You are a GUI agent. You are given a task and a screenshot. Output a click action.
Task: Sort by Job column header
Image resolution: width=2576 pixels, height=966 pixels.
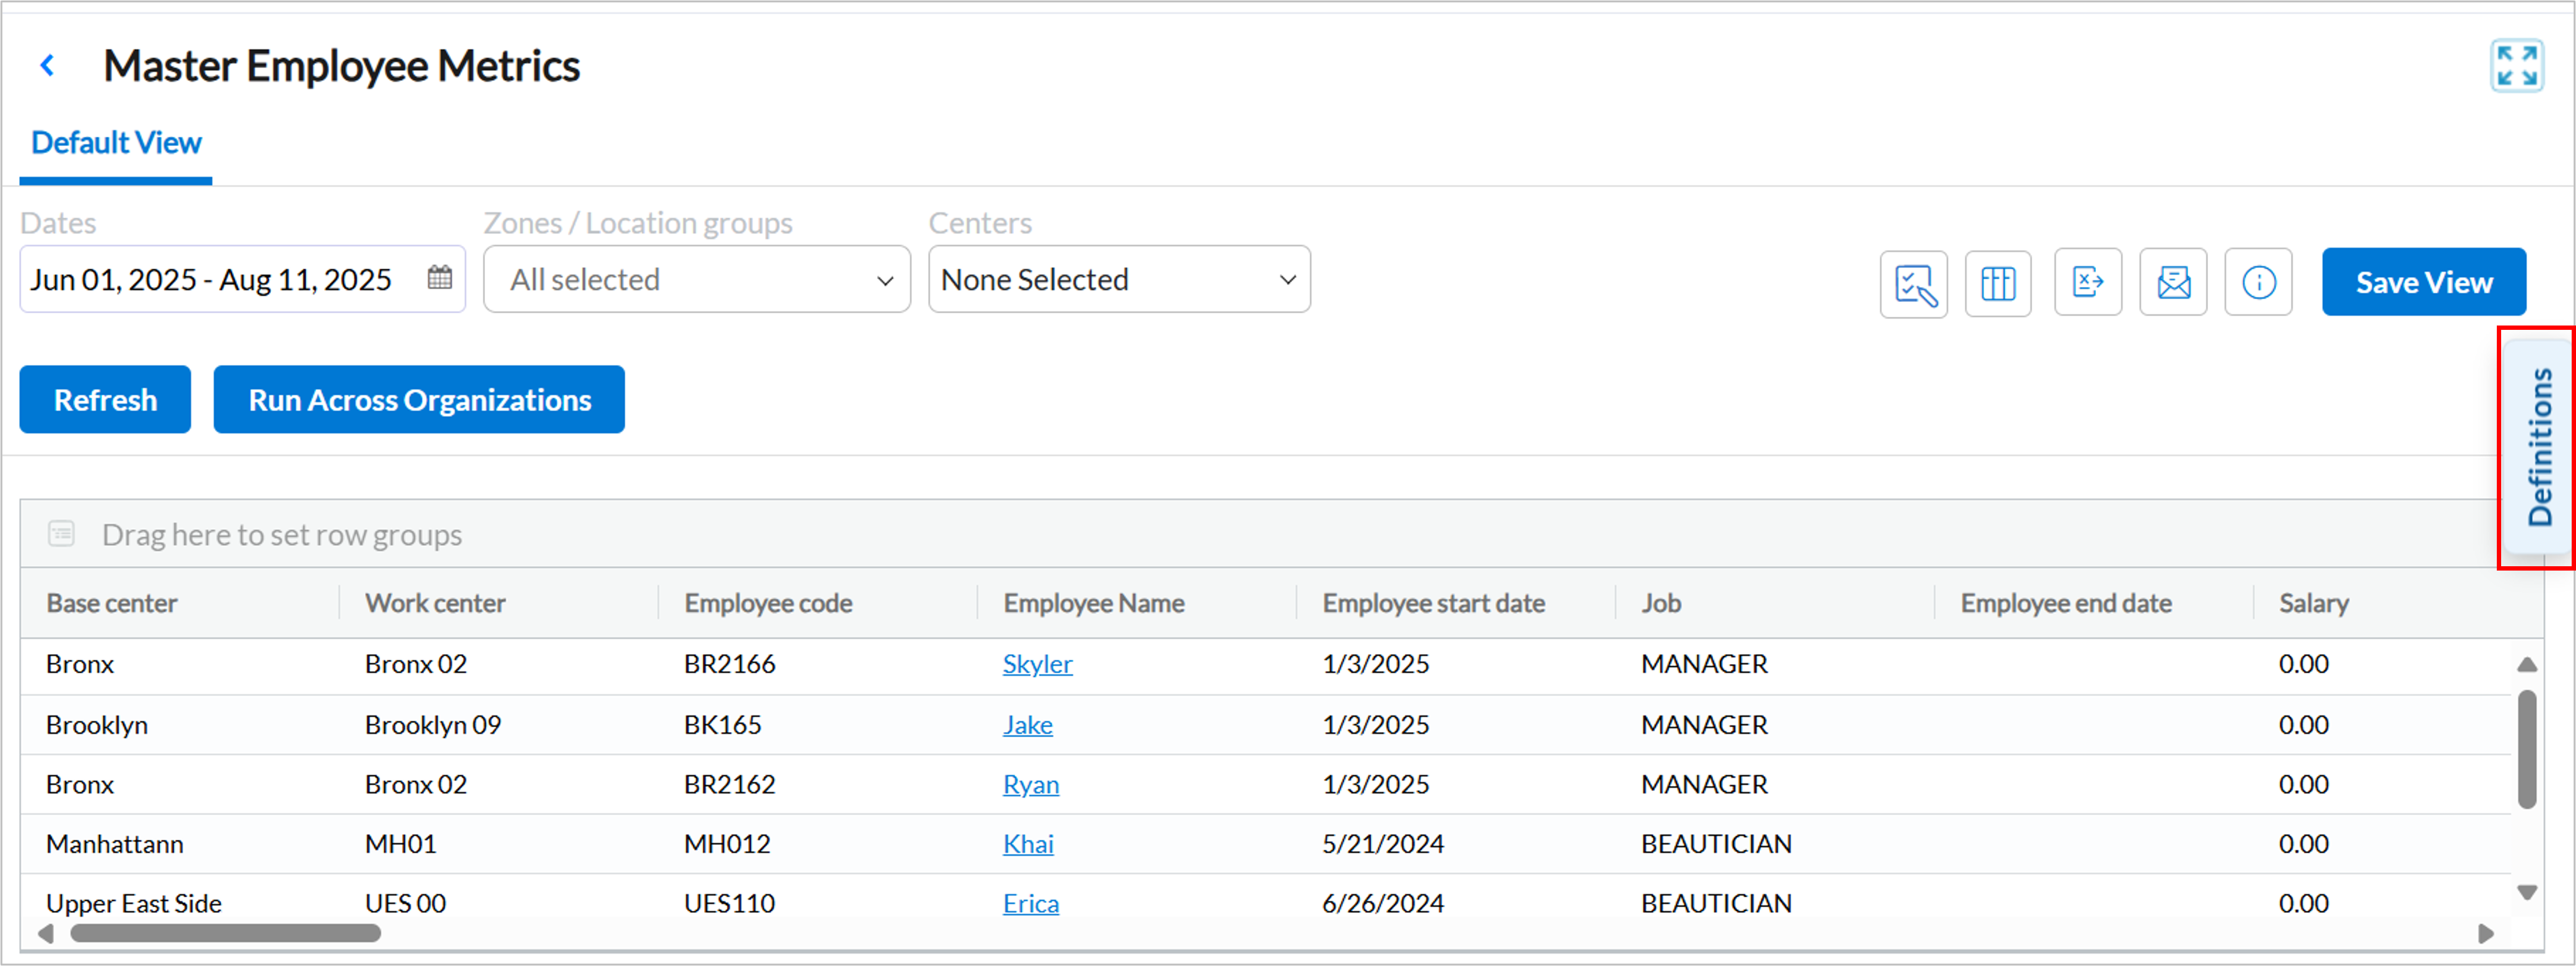click(1661, 603)
